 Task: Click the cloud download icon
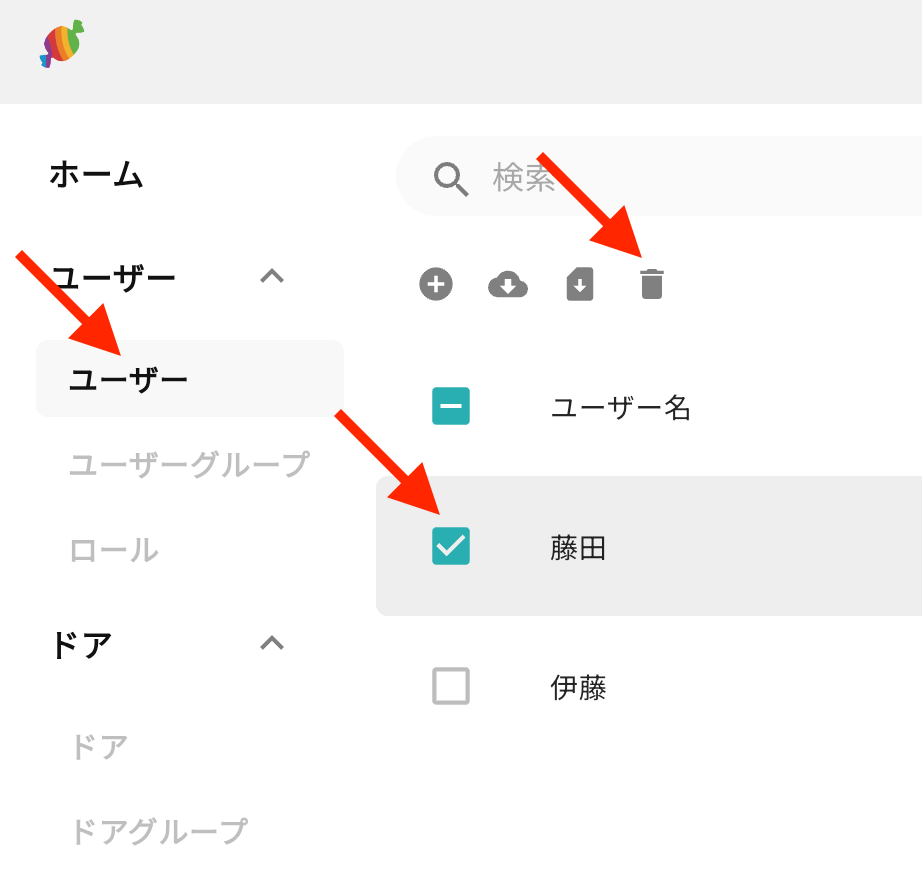coord(508,285)
